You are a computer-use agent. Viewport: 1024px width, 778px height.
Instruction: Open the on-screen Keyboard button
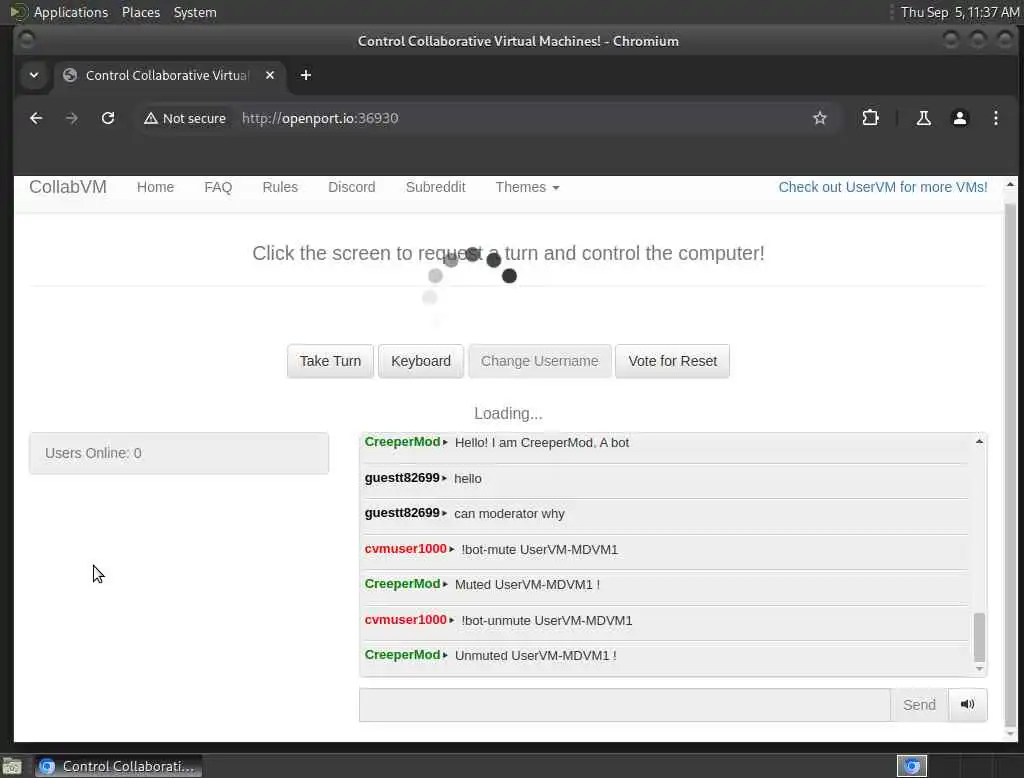pos(421,361)
